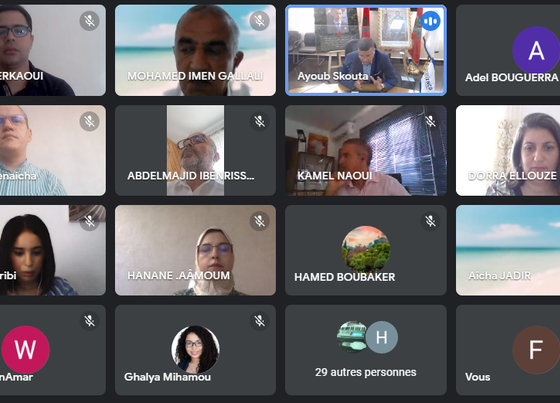Click muted mic icon on KAMEL NAOUI tile

[x=430, y=121]
